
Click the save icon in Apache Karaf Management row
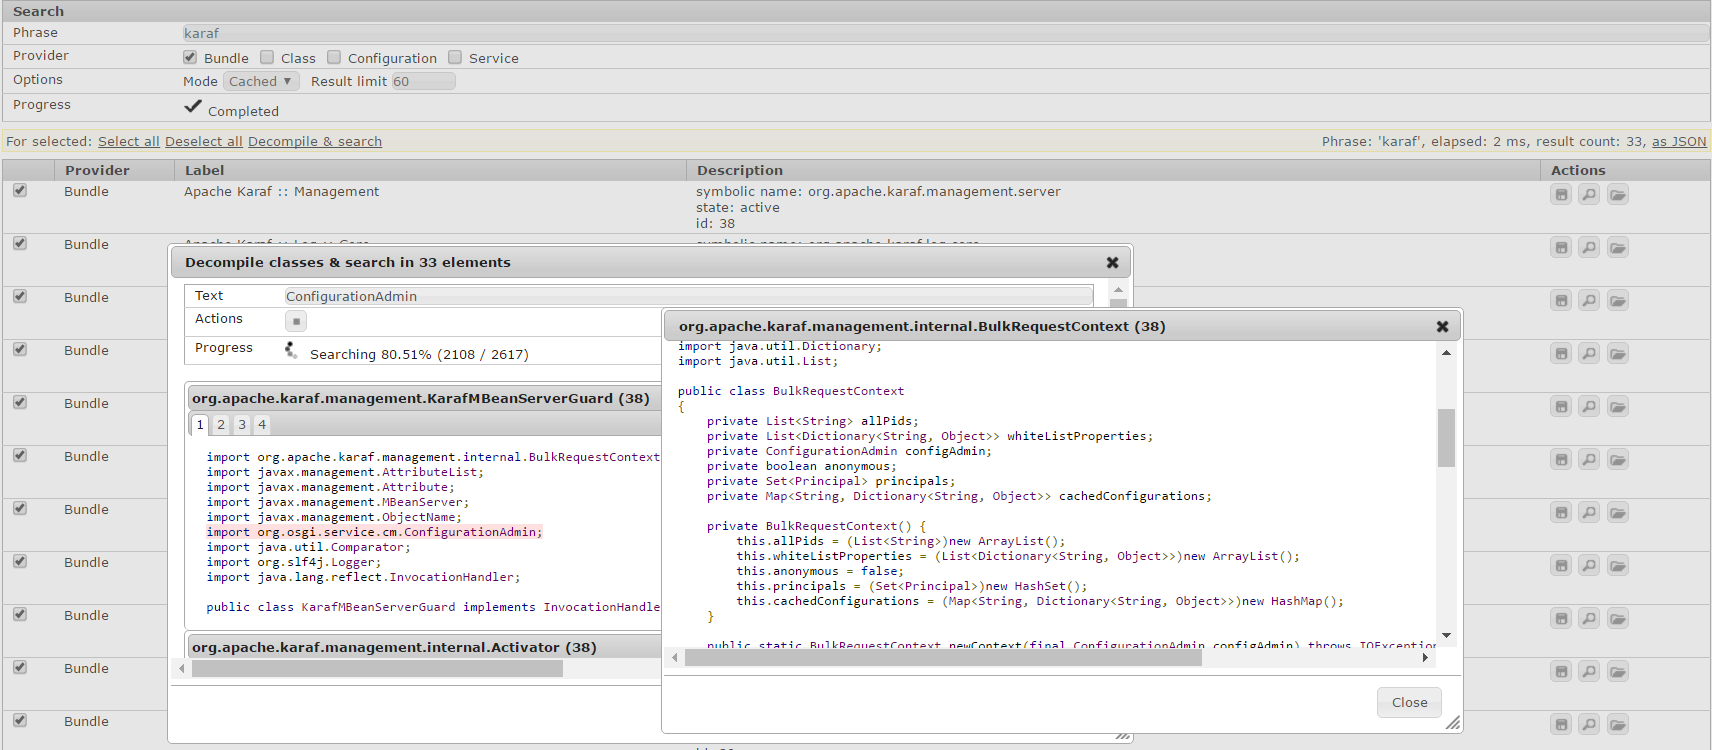tap(1561, 195)
